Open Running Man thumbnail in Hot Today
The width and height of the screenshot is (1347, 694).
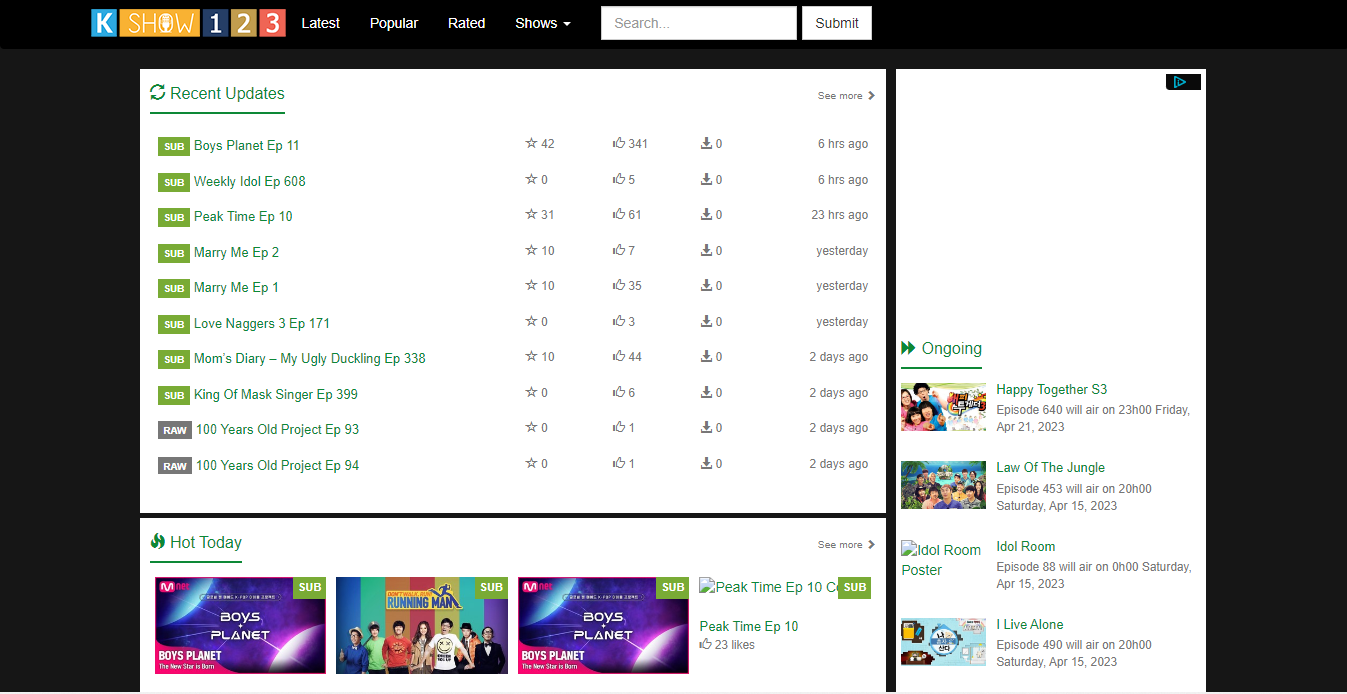click(422, 625)
